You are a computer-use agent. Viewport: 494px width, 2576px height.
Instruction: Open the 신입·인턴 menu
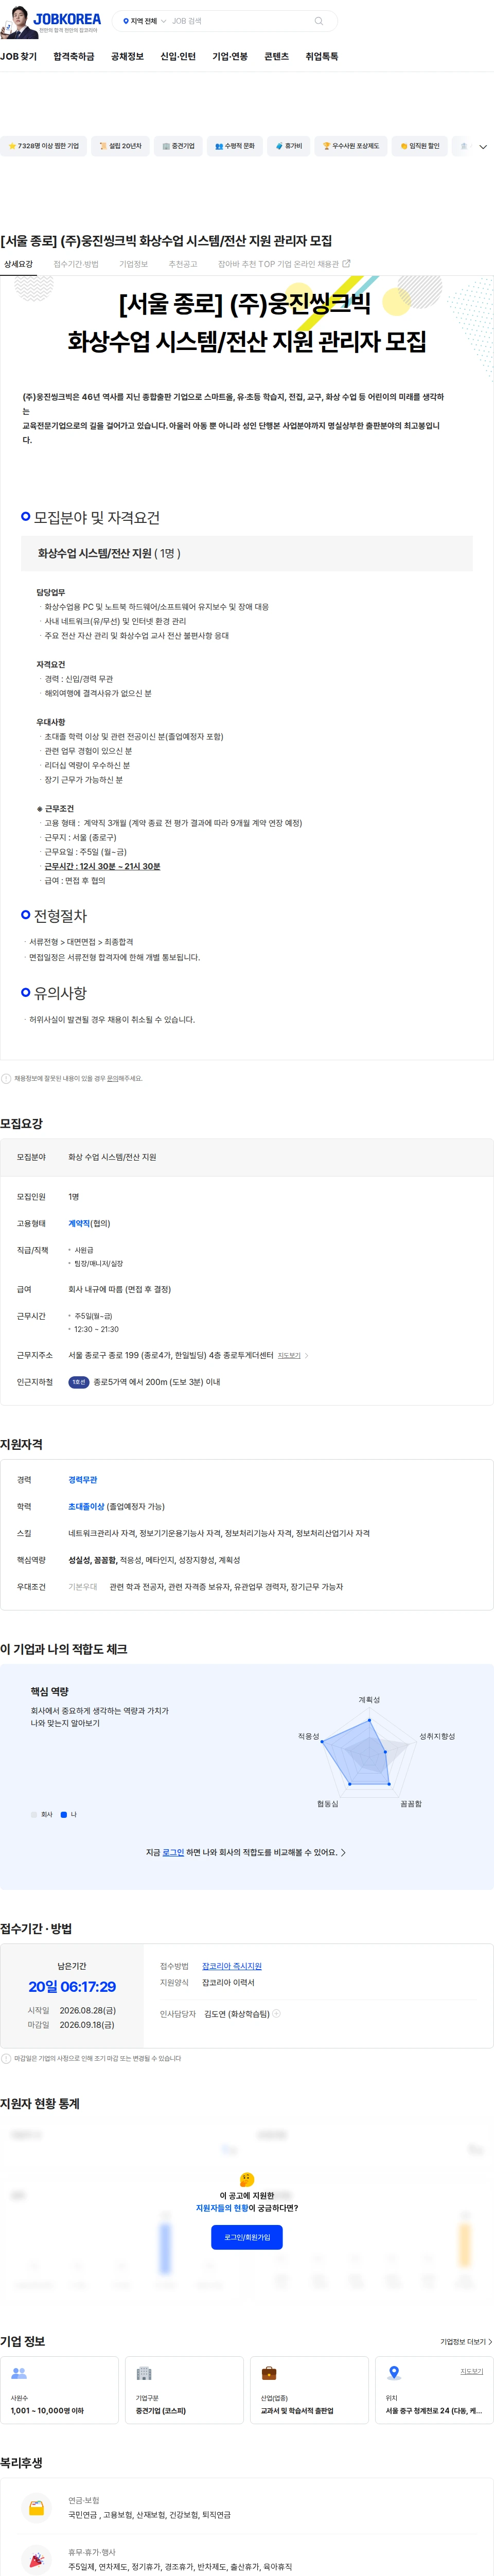178,57
